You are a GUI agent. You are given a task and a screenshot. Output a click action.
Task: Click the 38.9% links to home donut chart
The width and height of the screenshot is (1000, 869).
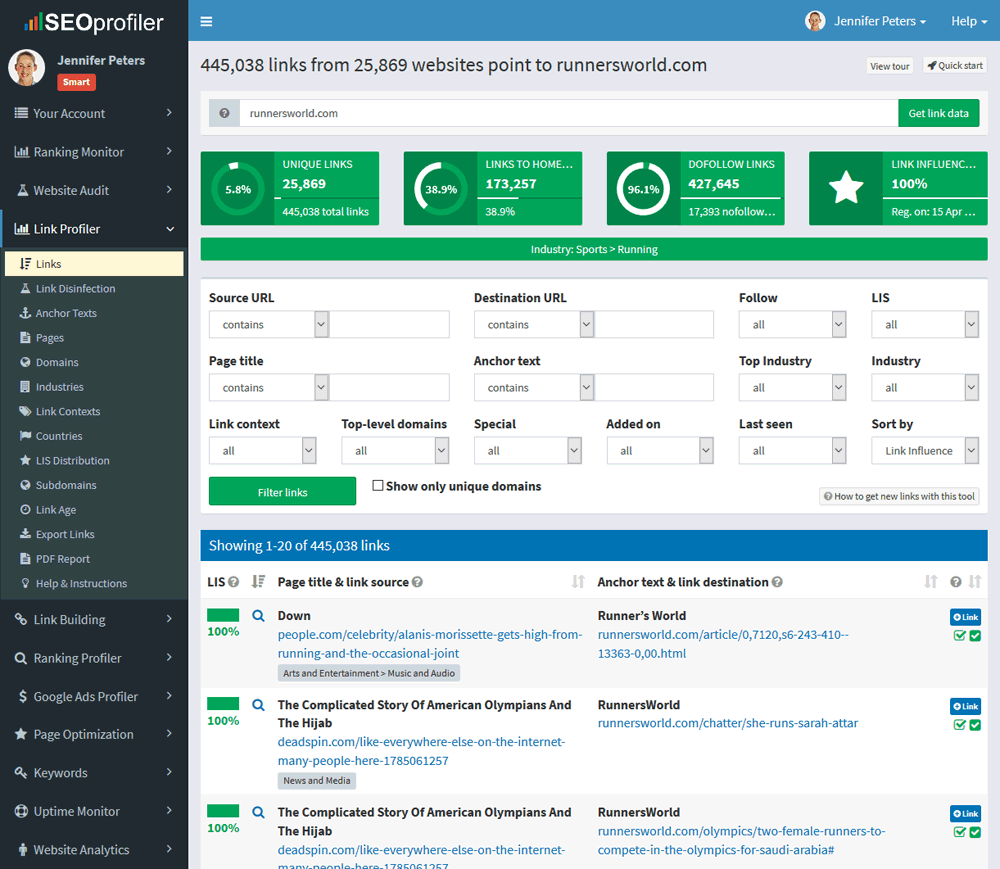[x=441, y=189]
